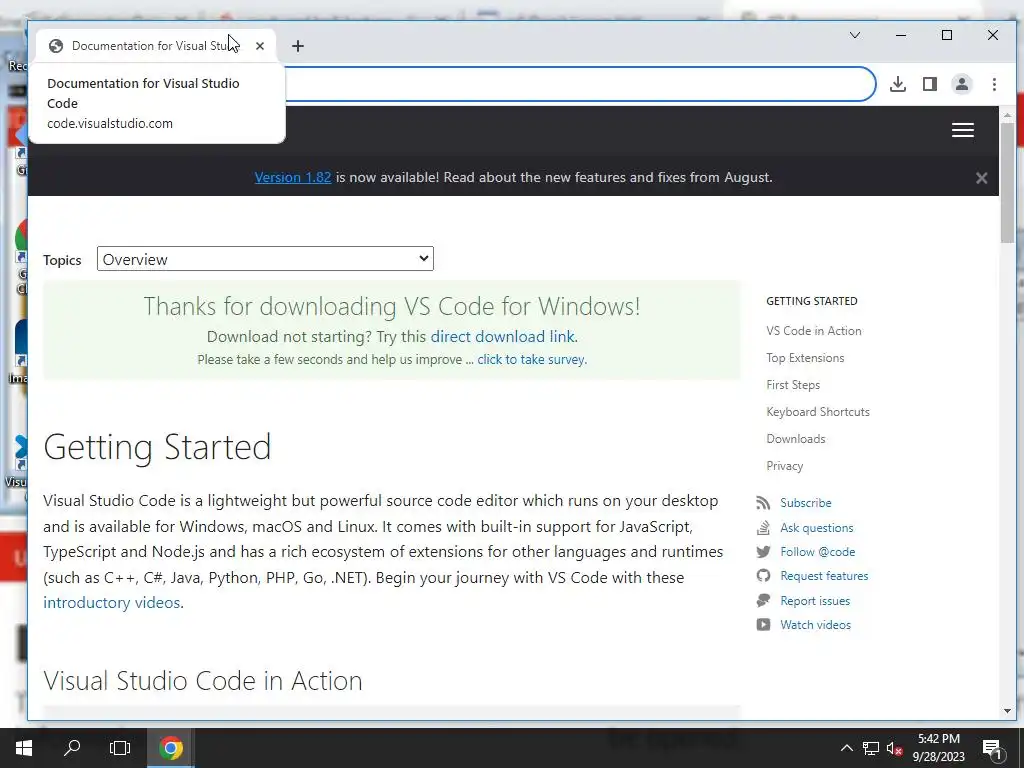Click Chrome icon on taskbar
The width and height of the screenshot is (1024, 768).
pyautogui.click(x=170, y=748)
